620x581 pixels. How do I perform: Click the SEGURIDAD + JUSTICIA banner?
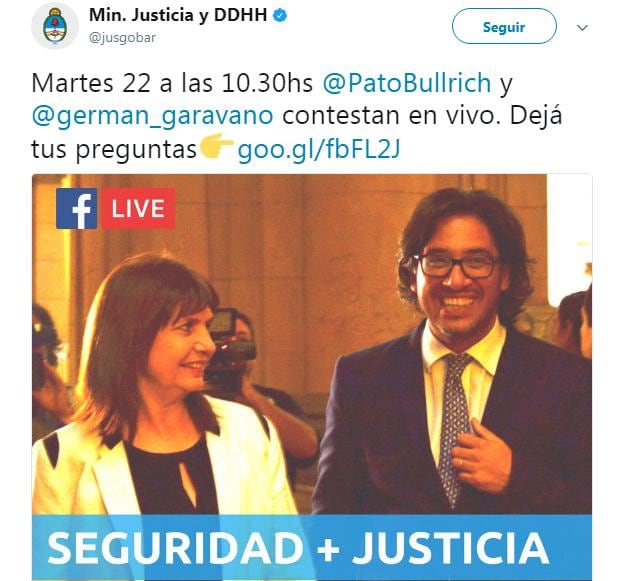click(312, 547)
